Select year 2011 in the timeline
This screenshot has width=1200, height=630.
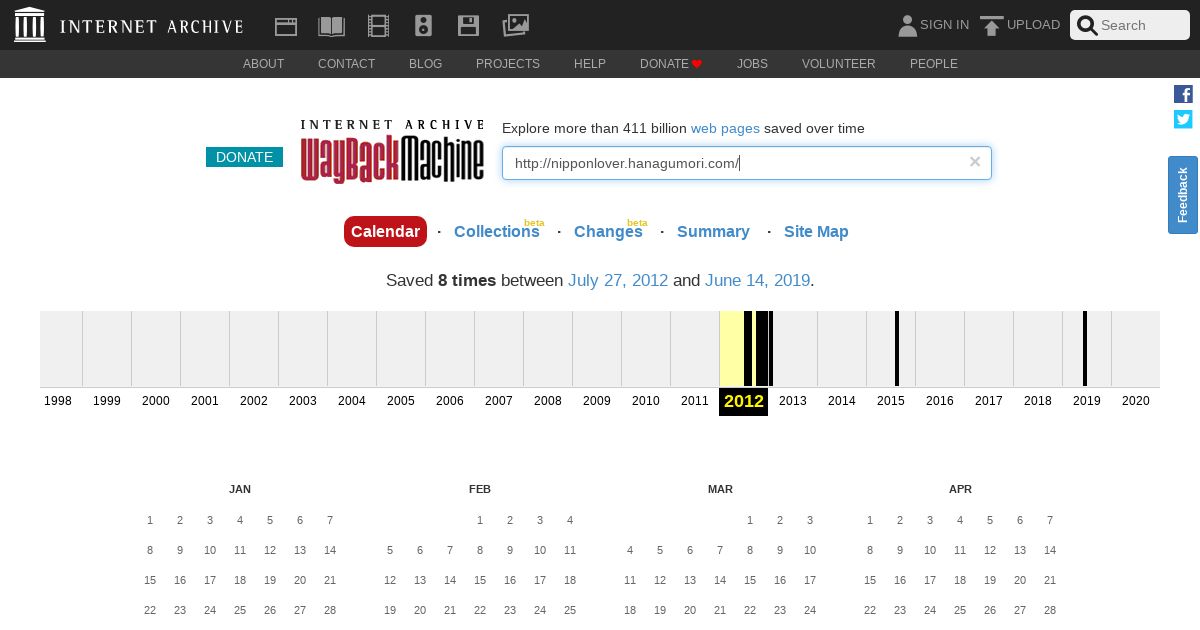pyautogui.click(x=695, y=401)
